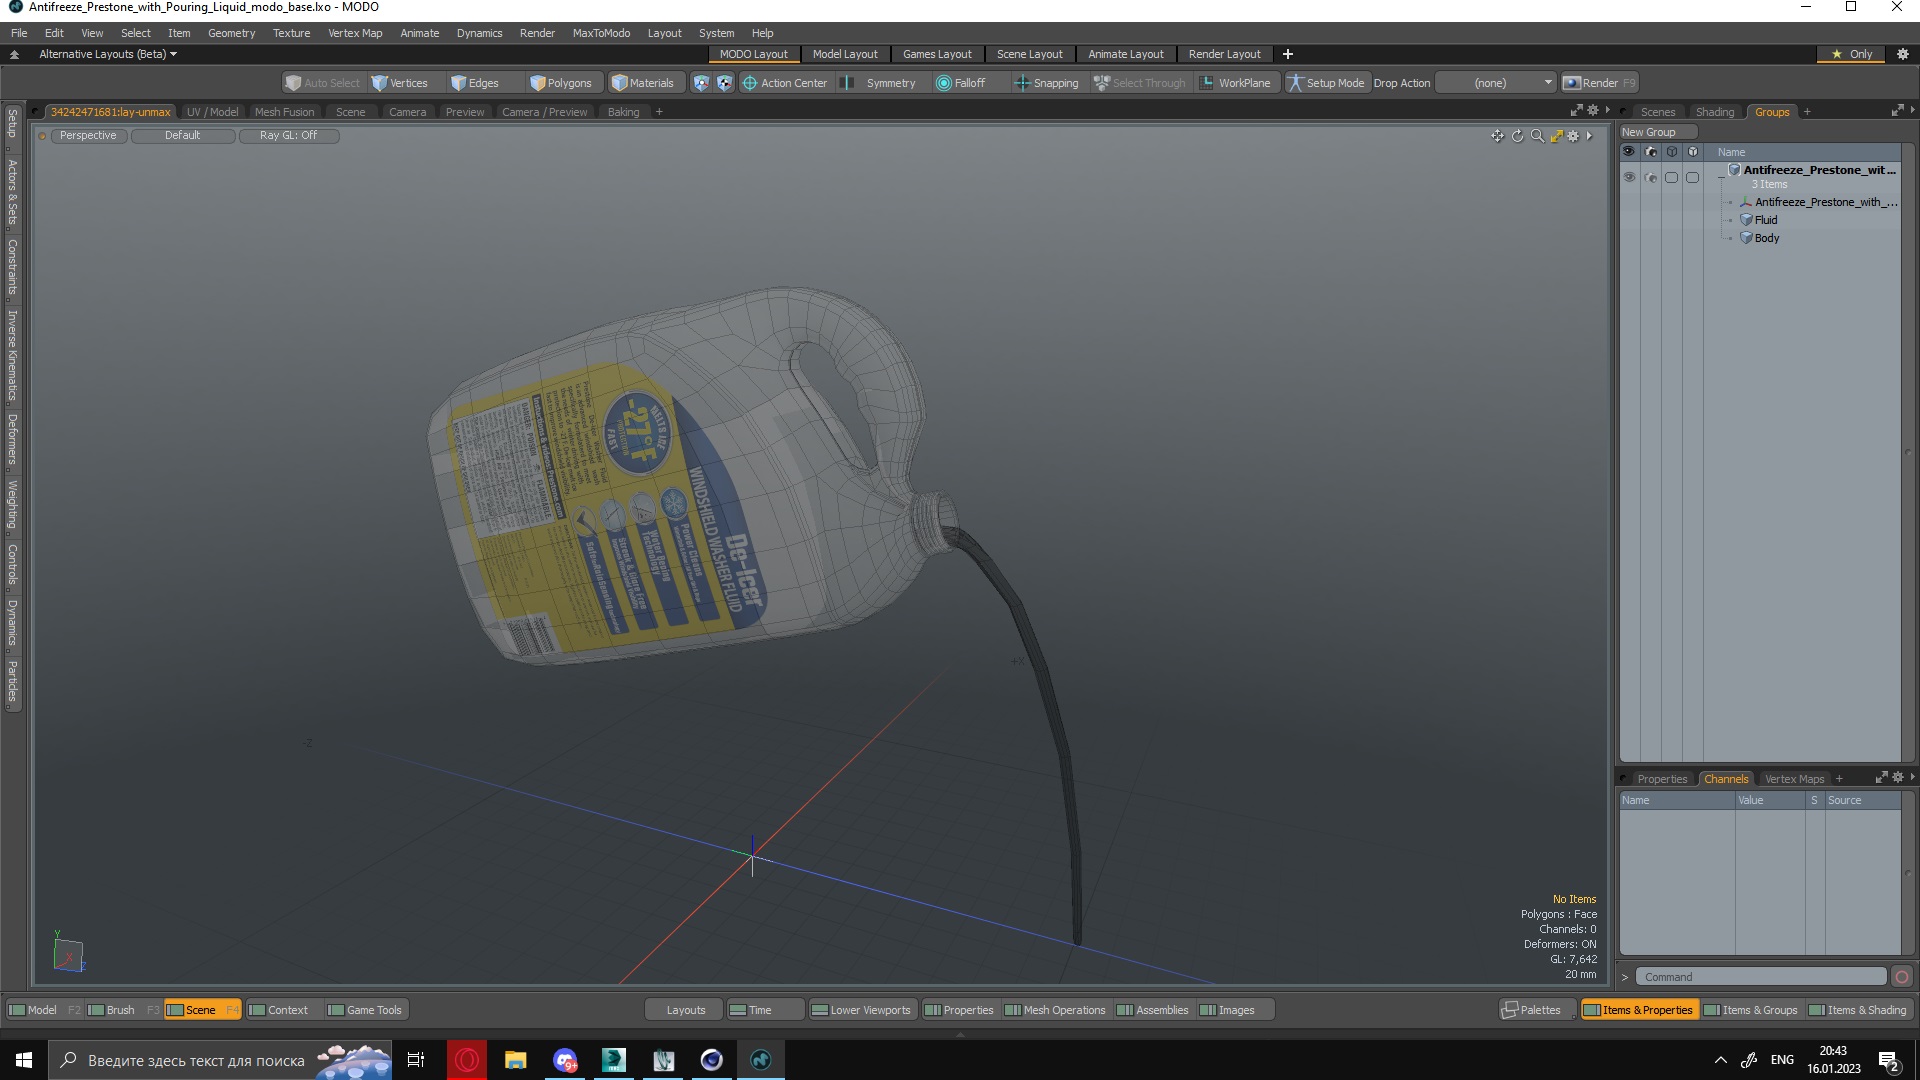Toggle Select Through mode

pyautogui.click(x=1140, y=83)
